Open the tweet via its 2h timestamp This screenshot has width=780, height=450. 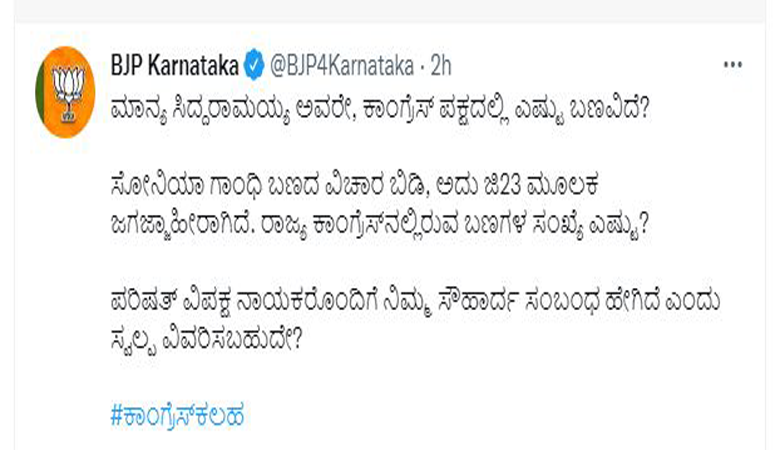click(x=441, y=65)
